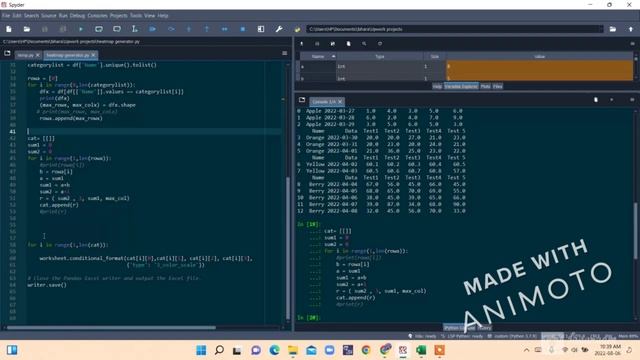Screen dimensions: 640x360
Task: Run selection or current line
Action: coord(135,29)
